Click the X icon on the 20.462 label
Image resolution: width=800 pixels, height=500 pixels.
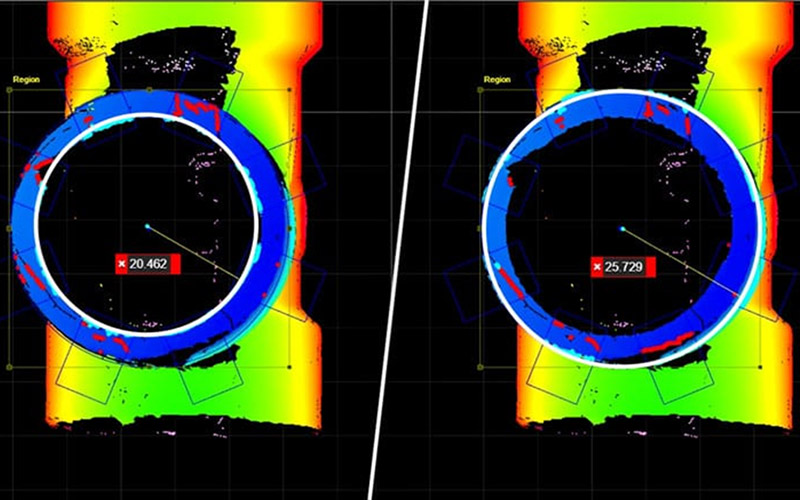coord(123,264)
